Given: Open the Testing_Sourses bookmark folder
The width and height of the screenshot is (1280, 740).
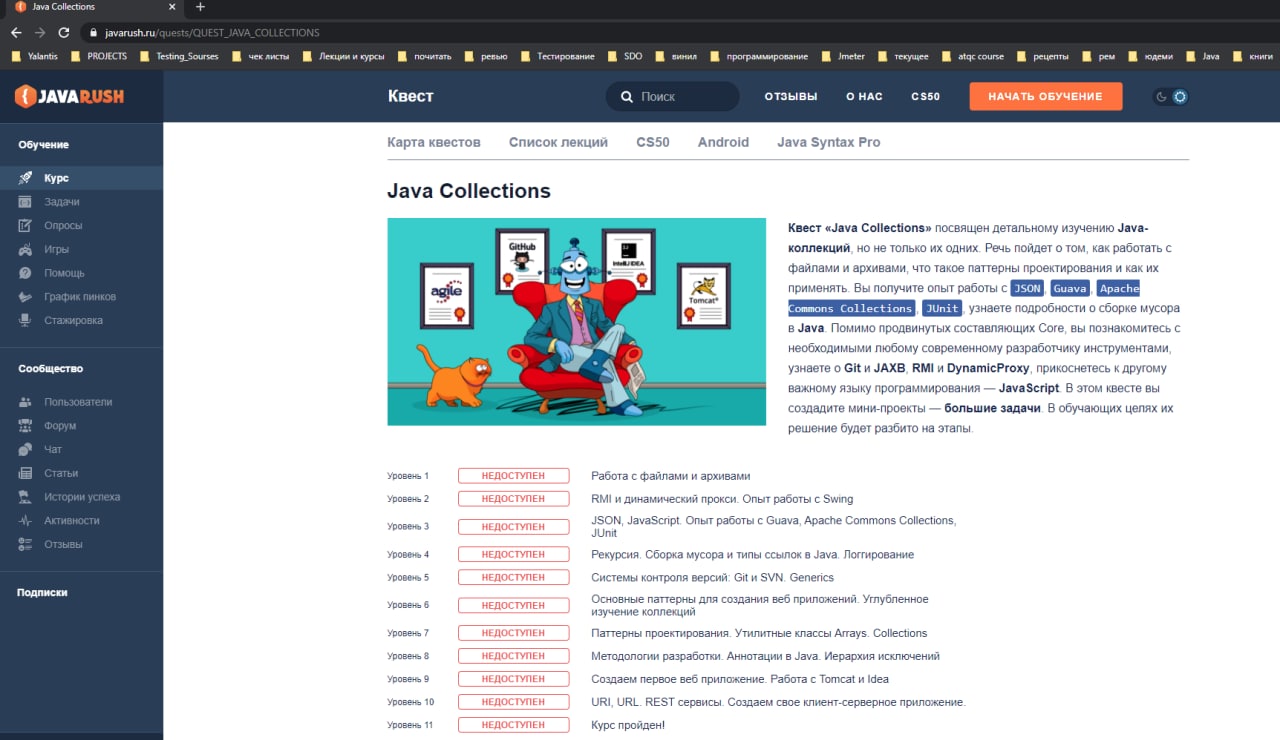Looking at the screenshot, I should (x=178, y=56).
